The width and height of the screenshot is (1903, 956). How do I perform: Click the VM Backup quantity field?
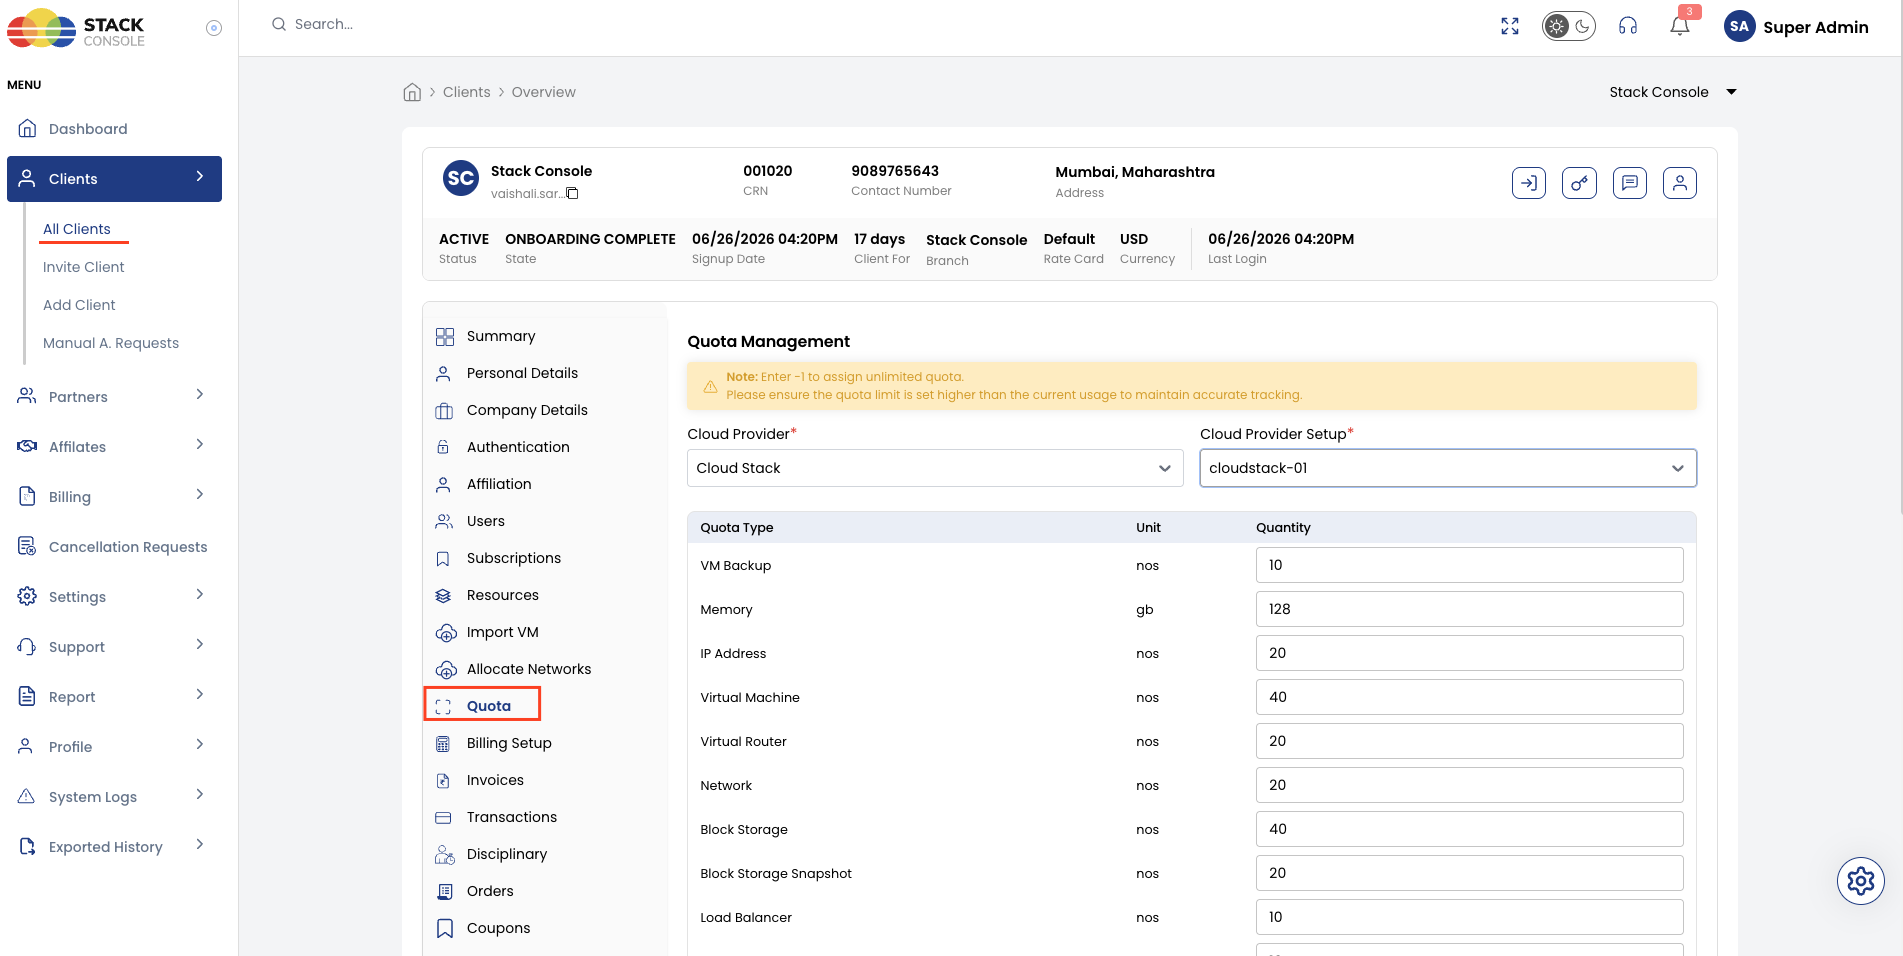tap(1469, 565)
